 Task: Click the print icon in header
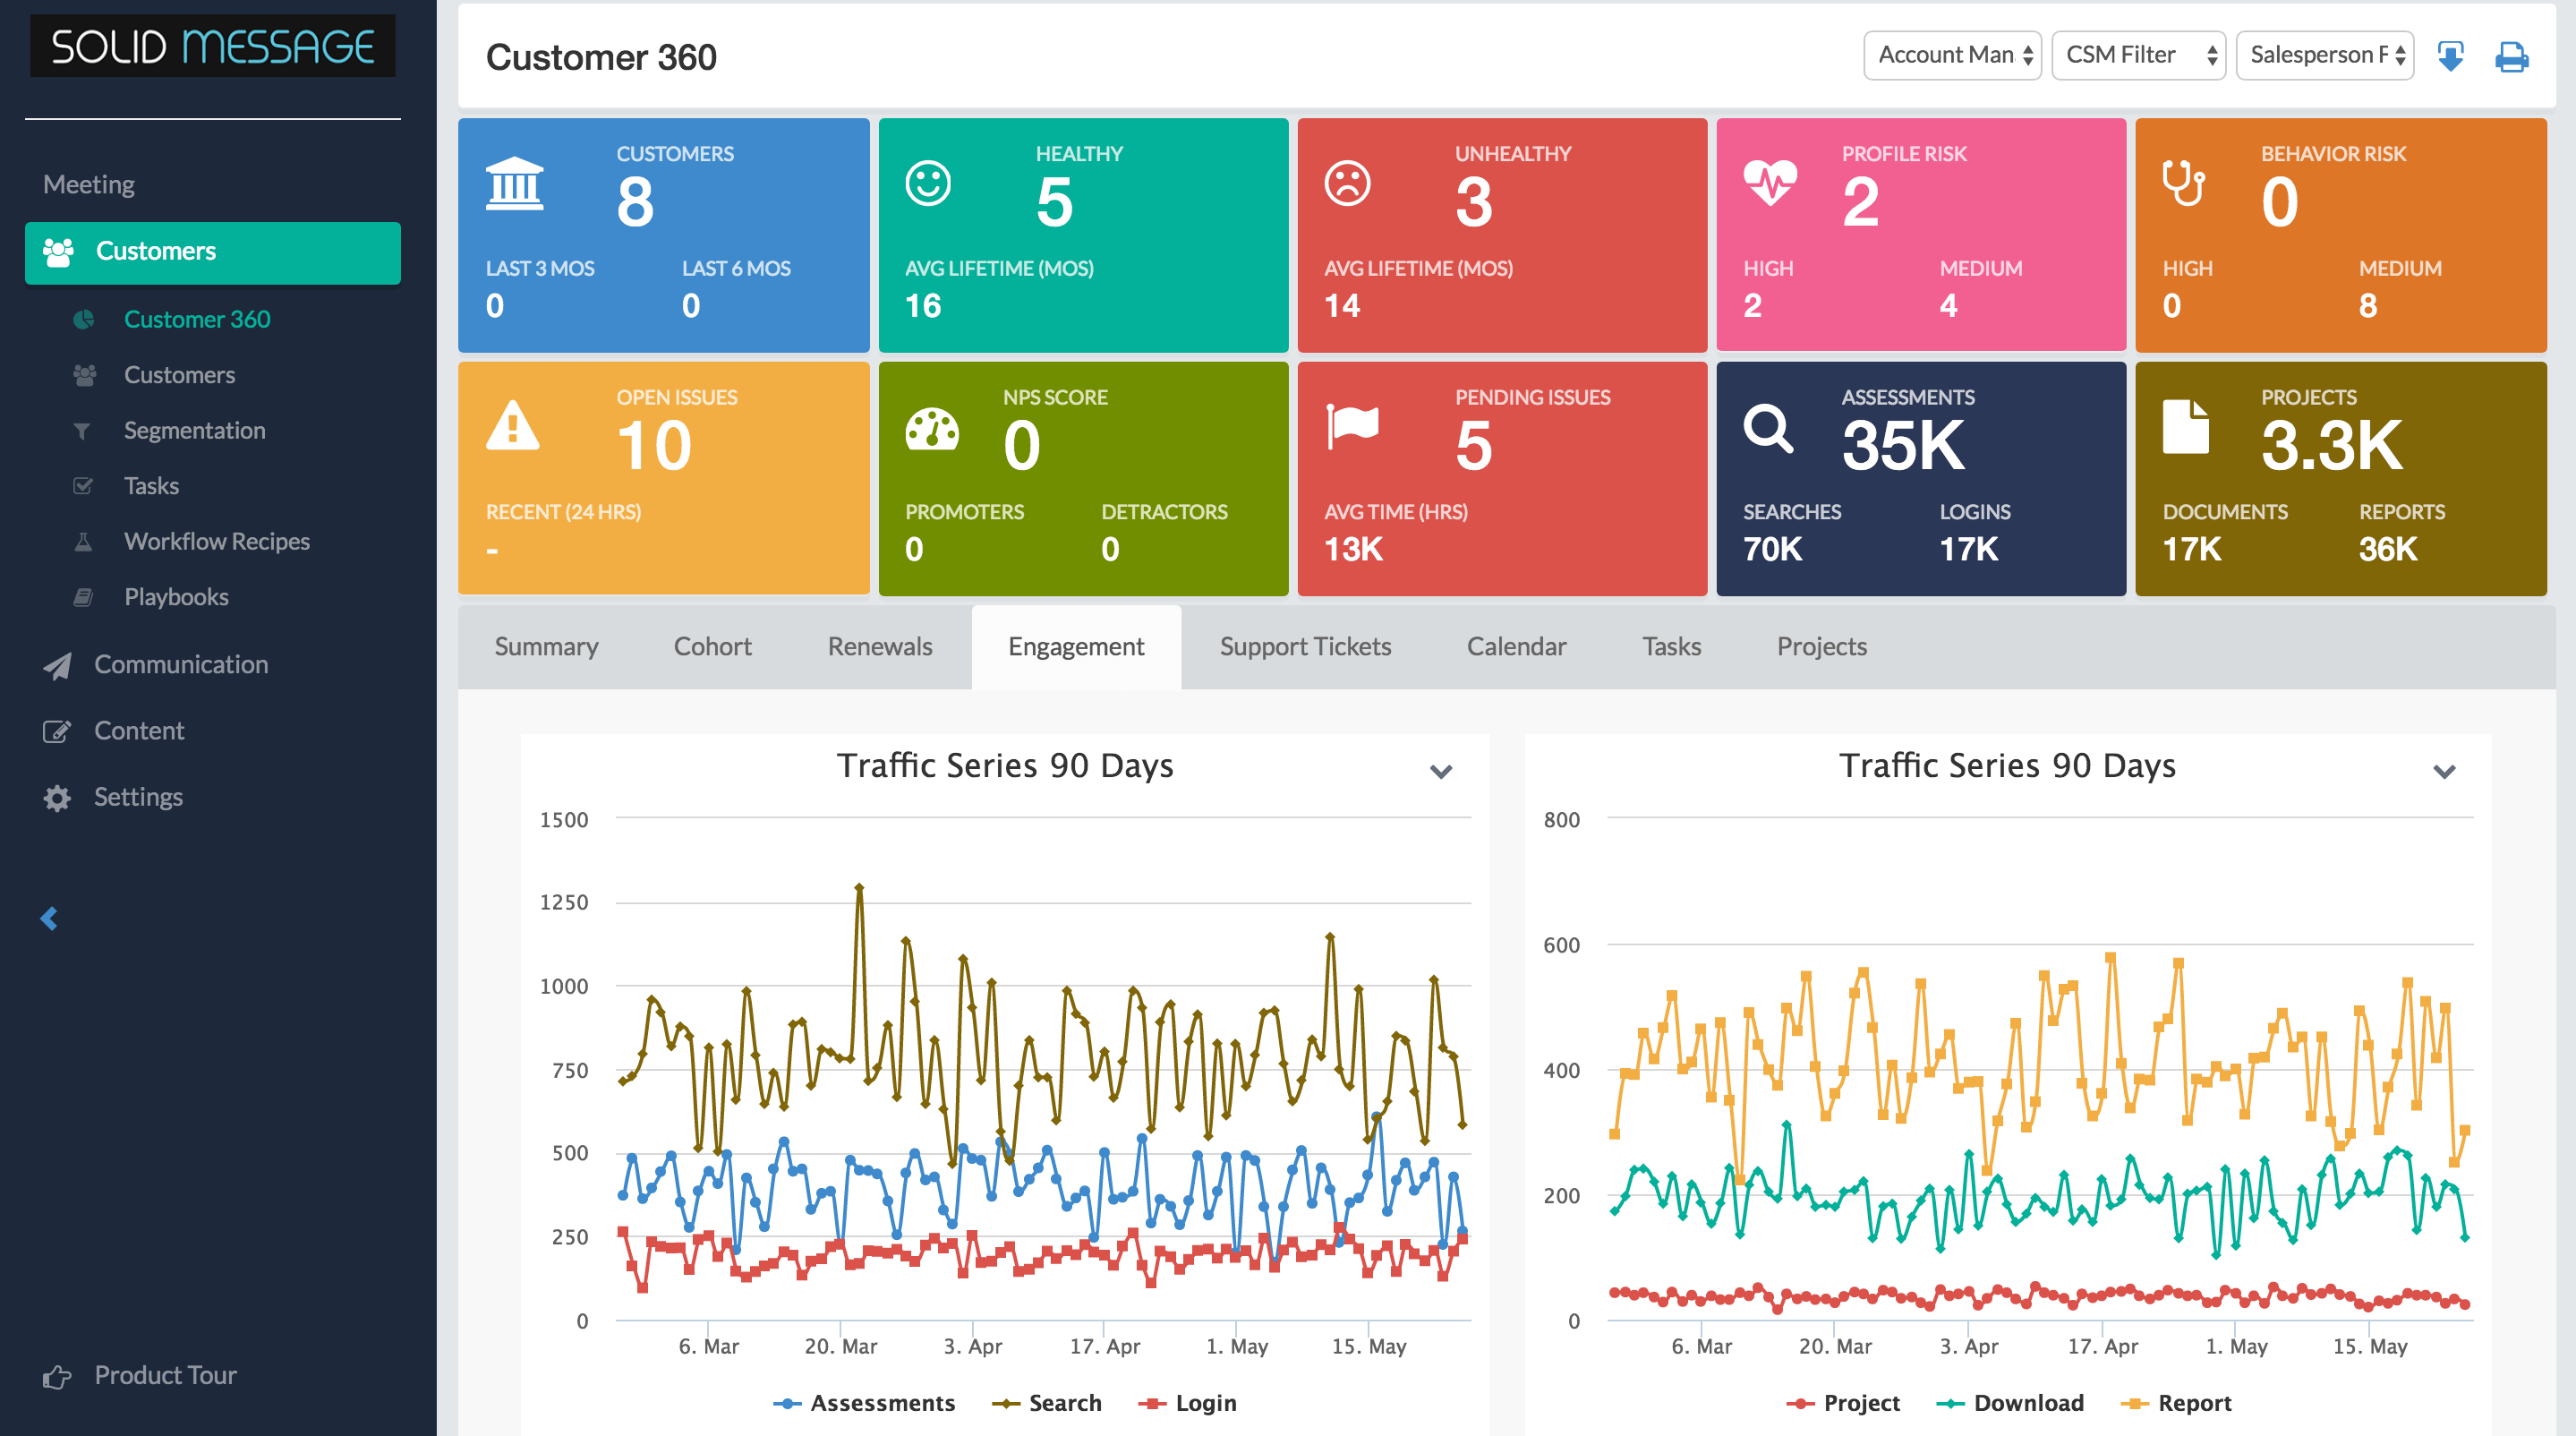click(x=2511, y=57)
